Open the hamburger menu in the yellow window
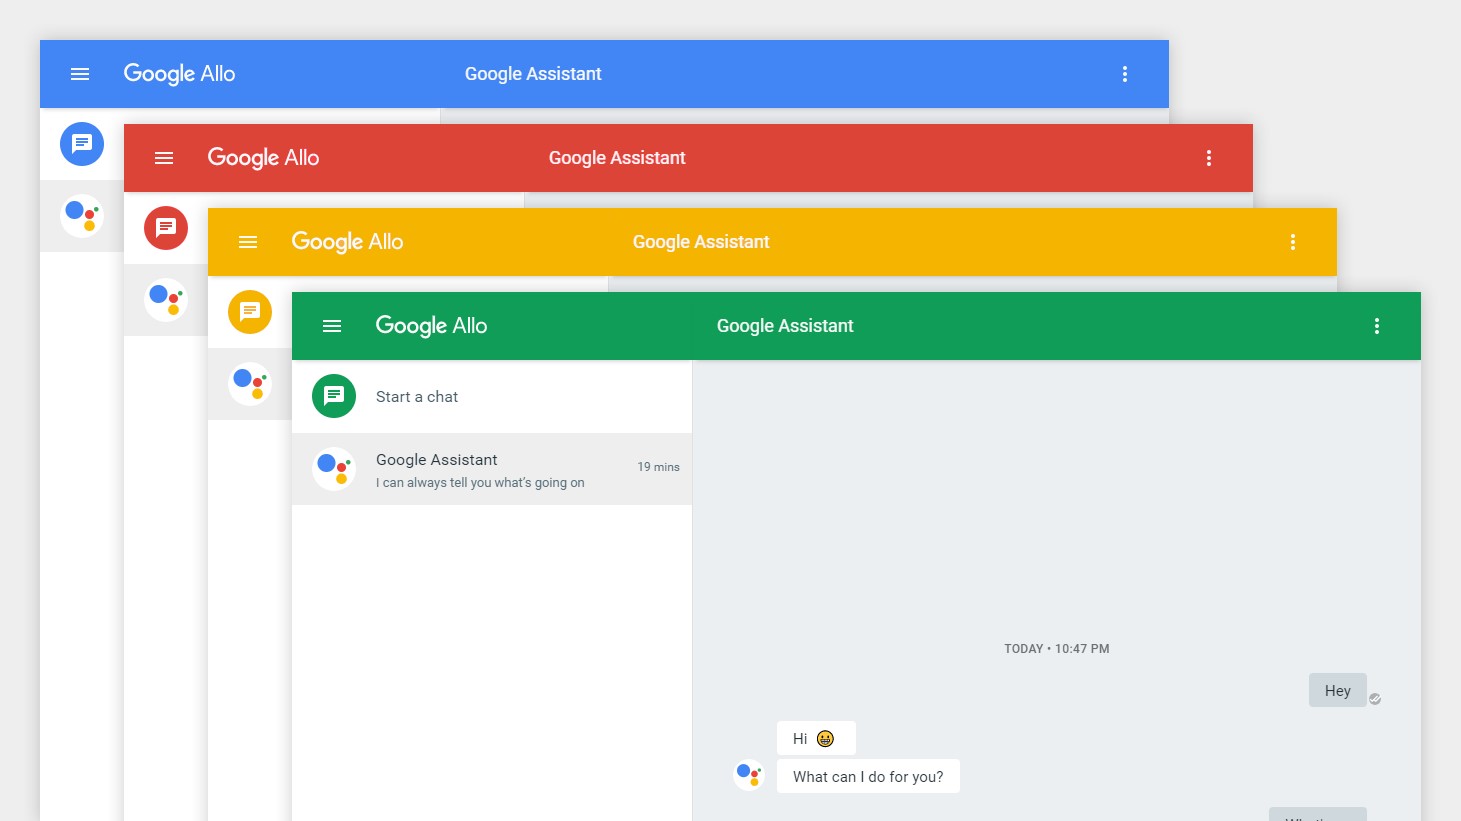The width and height of the screenshot is (1461, 821). coord(248,242)
